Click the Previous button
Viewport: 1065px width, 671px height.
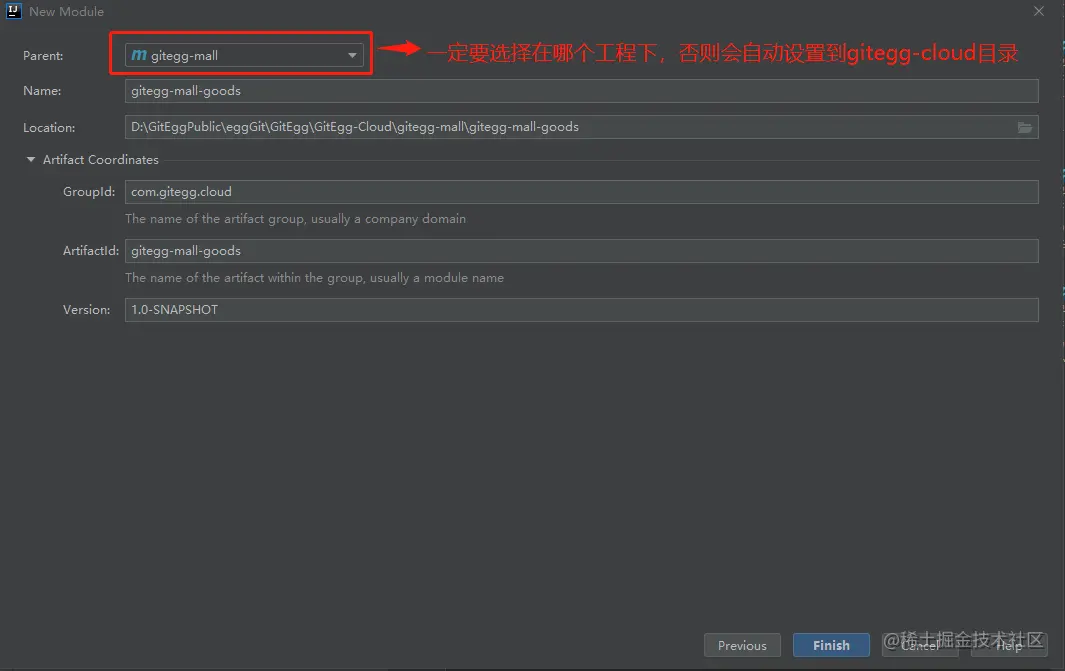click(x=742, y=645)
